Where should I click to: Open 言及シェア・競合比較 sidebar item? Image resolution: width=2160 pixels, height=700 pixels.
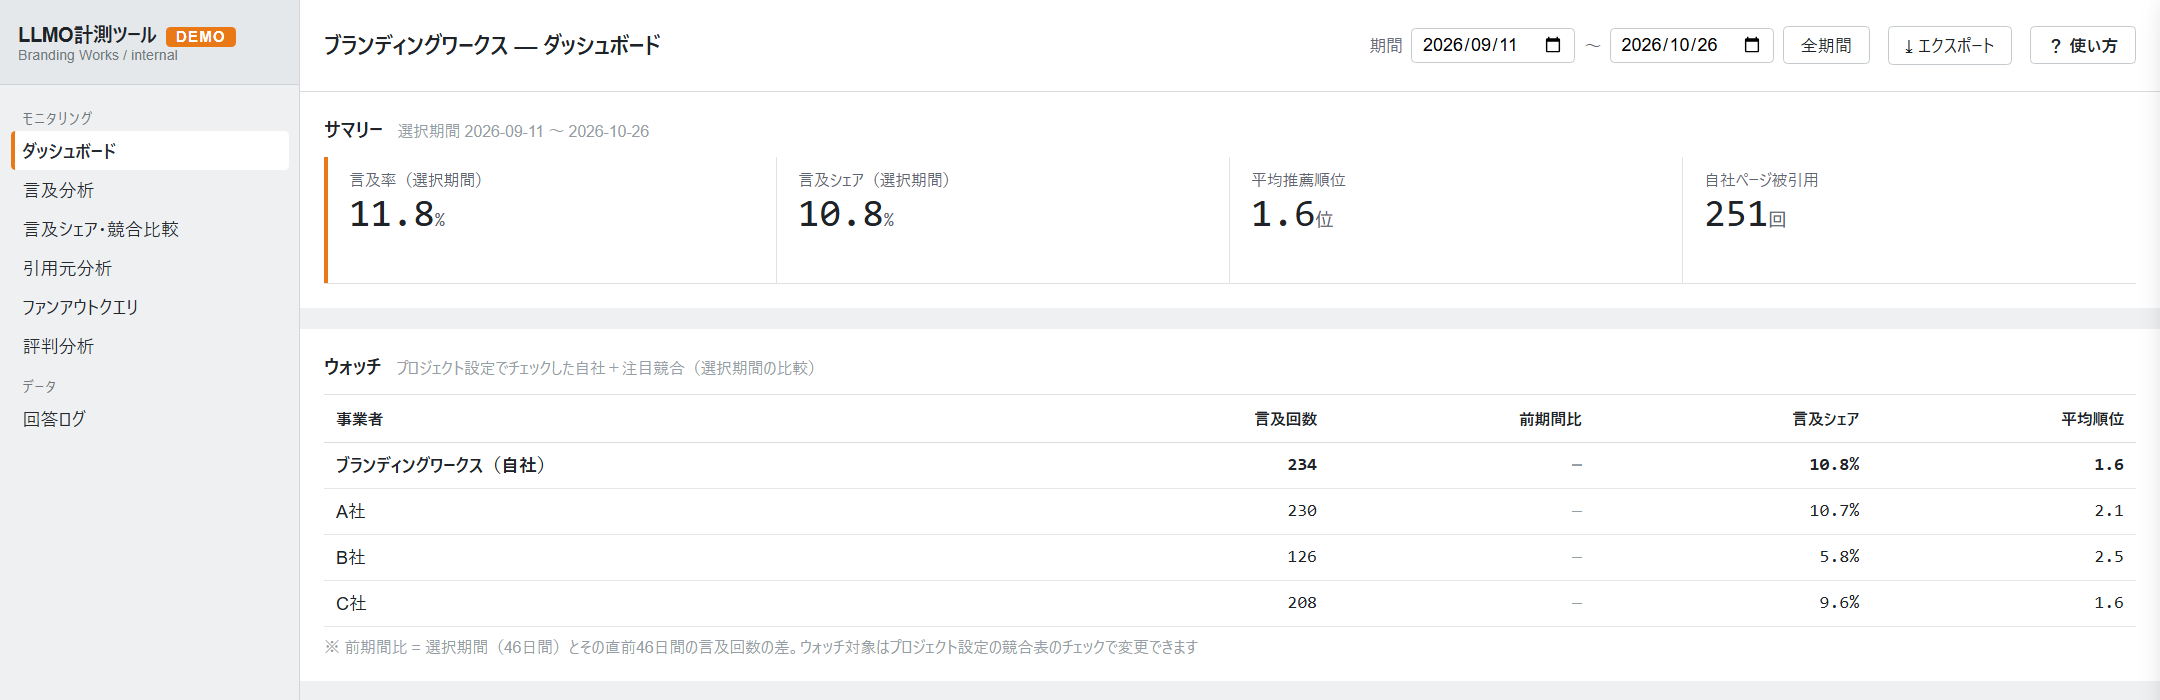(150, 229)
